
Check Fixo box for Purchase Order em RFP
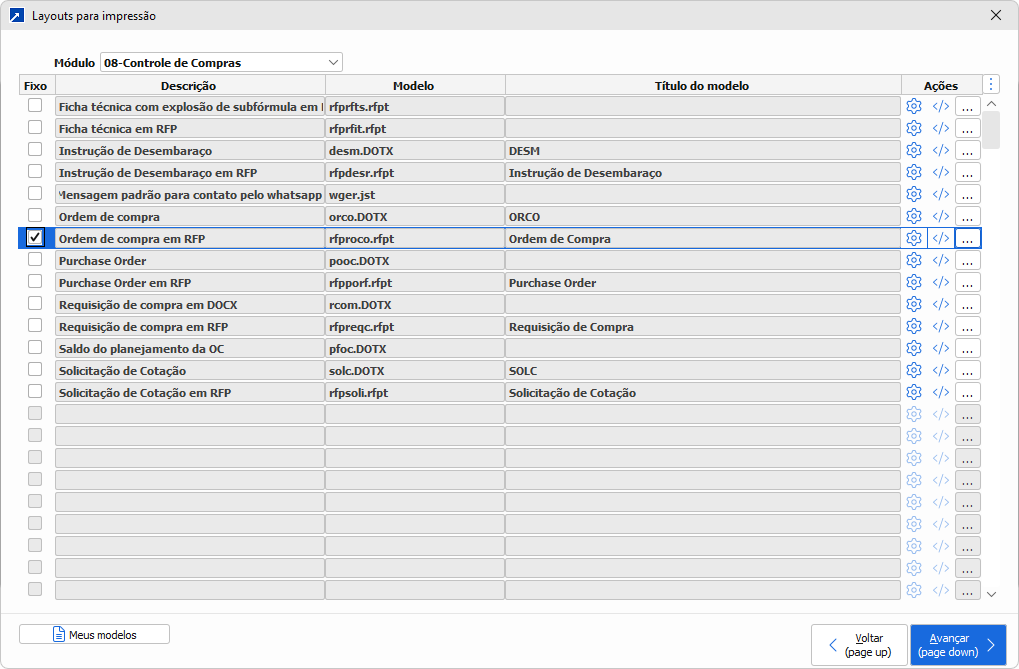click(35, 282)
